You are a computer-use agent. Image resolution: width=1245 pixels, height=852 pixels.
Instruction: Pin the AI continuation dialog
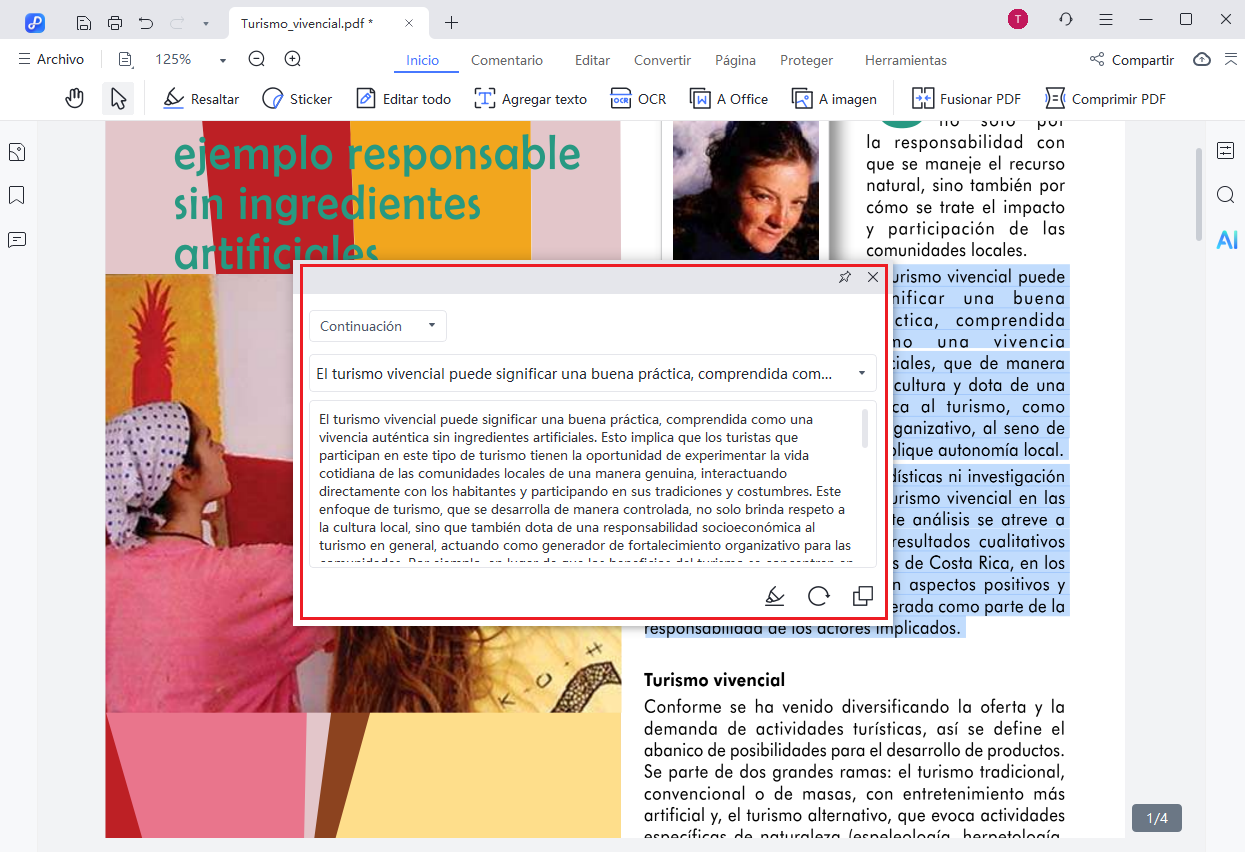tap(845, 277)
